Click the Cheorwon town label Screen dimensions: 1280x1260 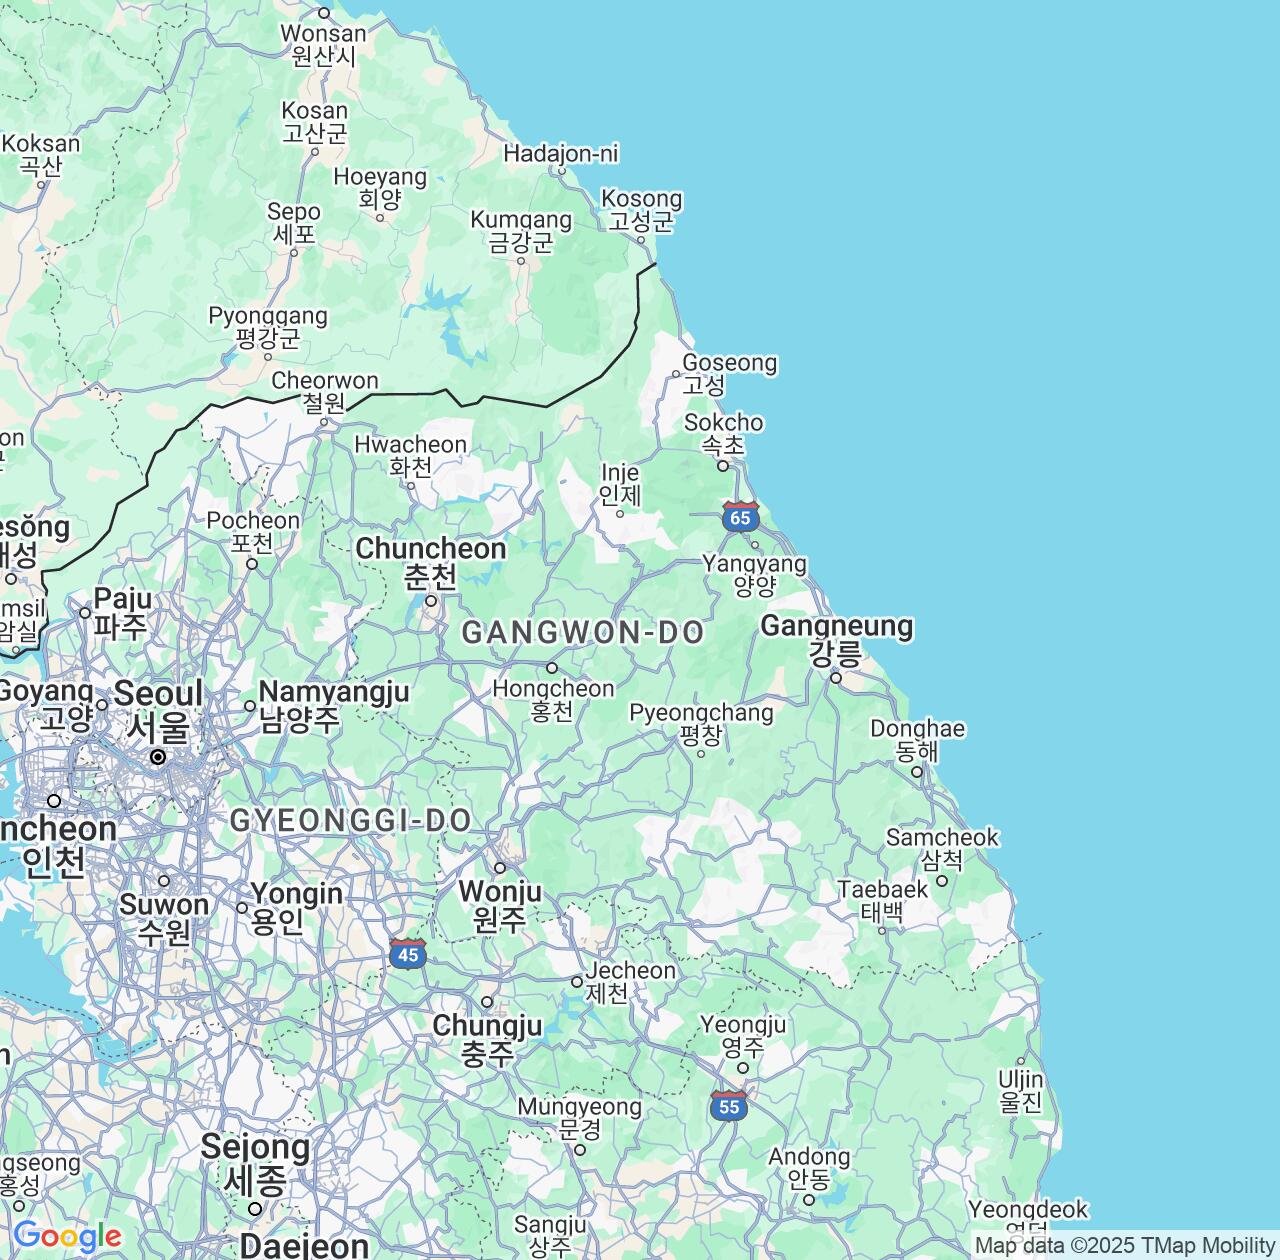[x=325, y=391]
